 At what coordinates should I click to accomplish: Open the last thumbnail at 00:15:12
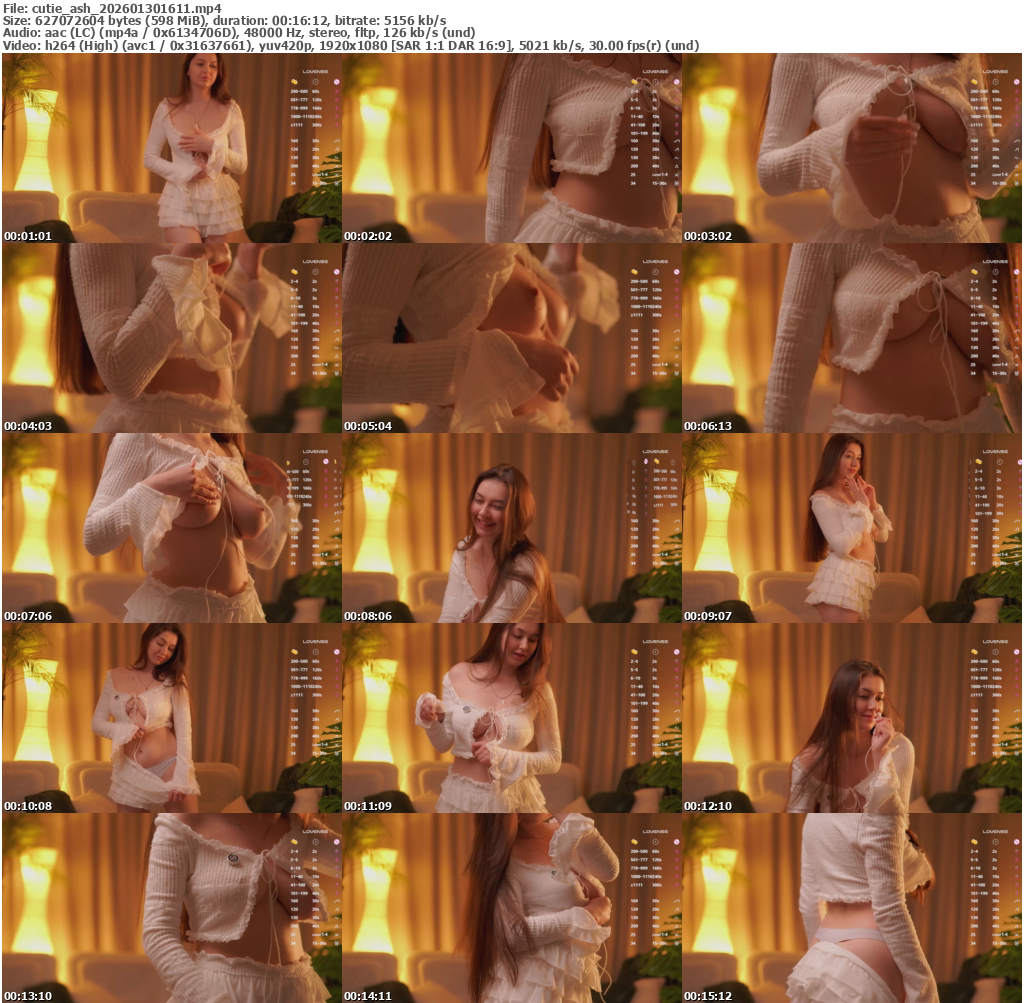tap(851, 907)
